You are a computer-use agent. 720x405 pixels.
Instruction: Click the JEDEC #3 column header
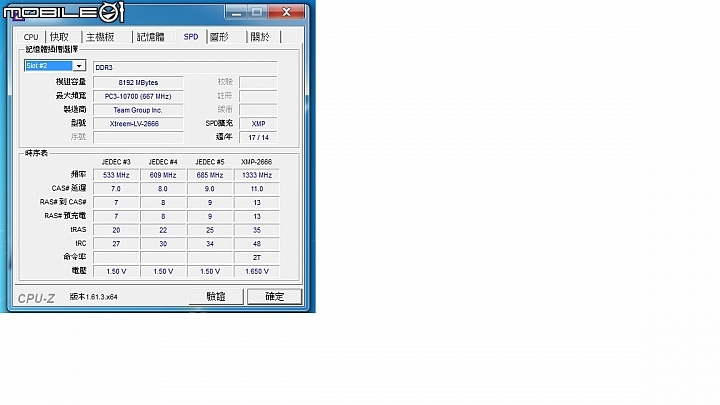pyautogui.click(x=116, y=162)
